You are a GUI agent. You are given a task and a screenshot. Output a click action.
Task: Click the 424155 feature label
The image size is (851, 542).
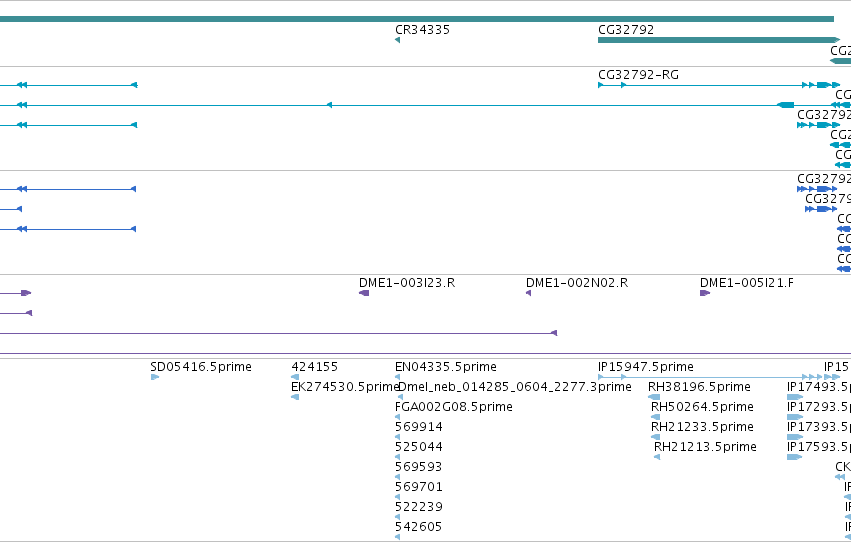click(x=314, y=367)
